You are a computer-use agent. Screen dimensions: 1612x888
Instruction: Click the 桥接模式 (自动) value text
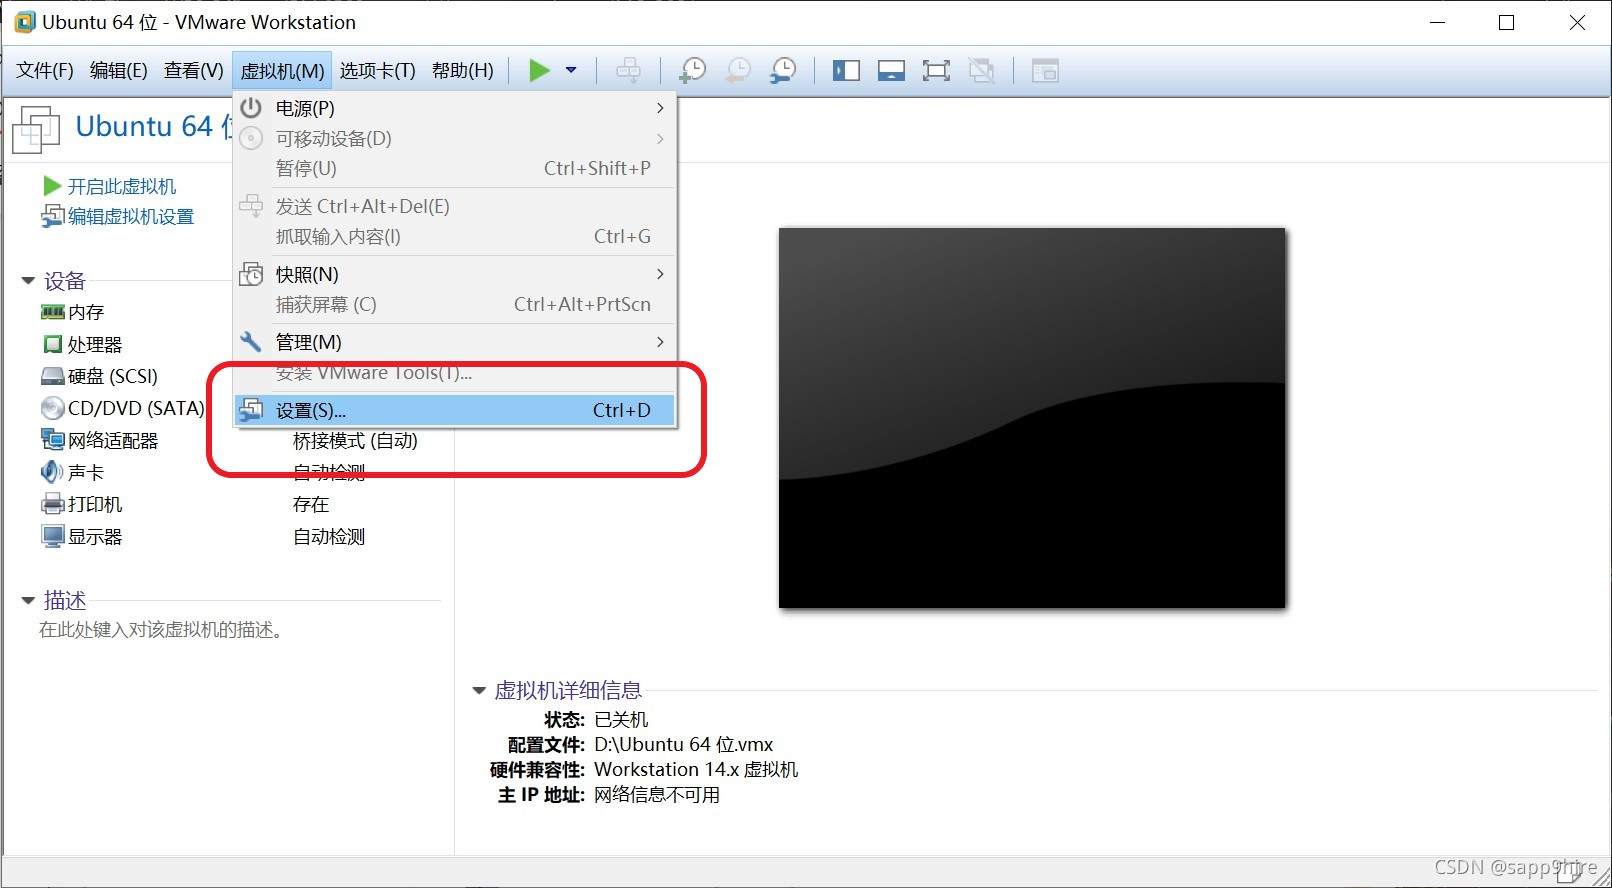(x=355, y=440)
